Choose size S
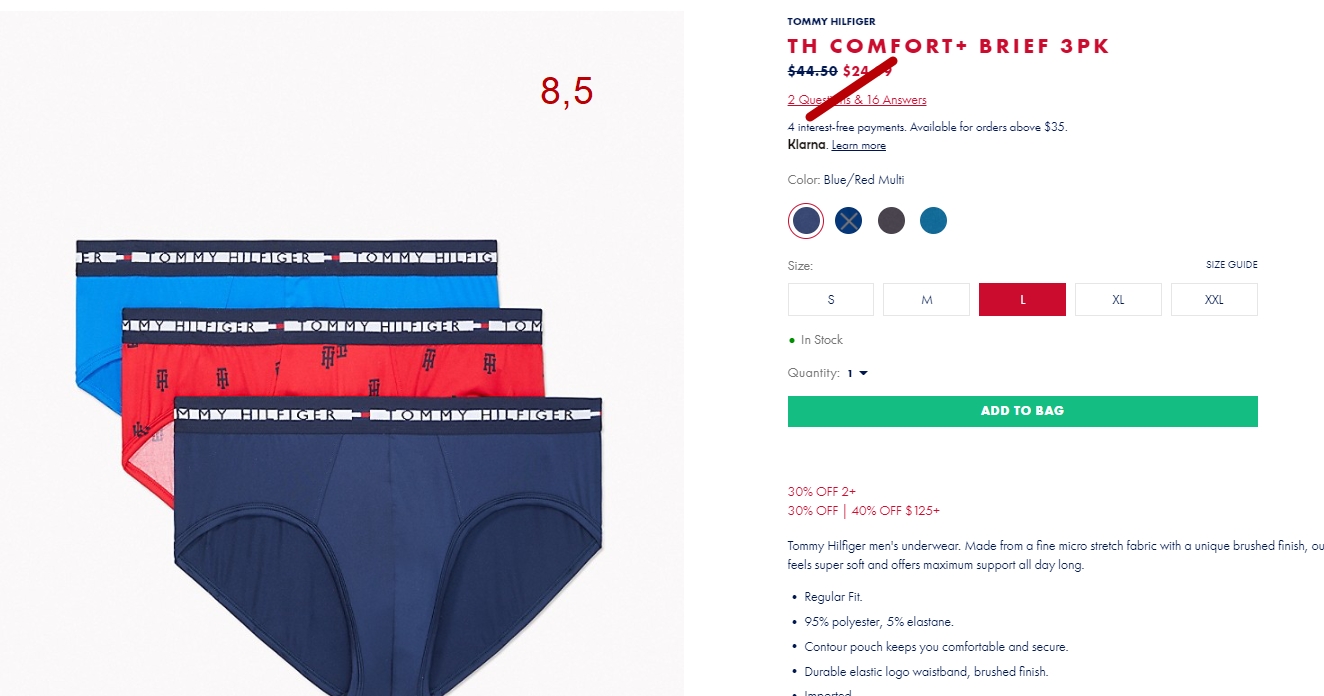 click(830, 300)
